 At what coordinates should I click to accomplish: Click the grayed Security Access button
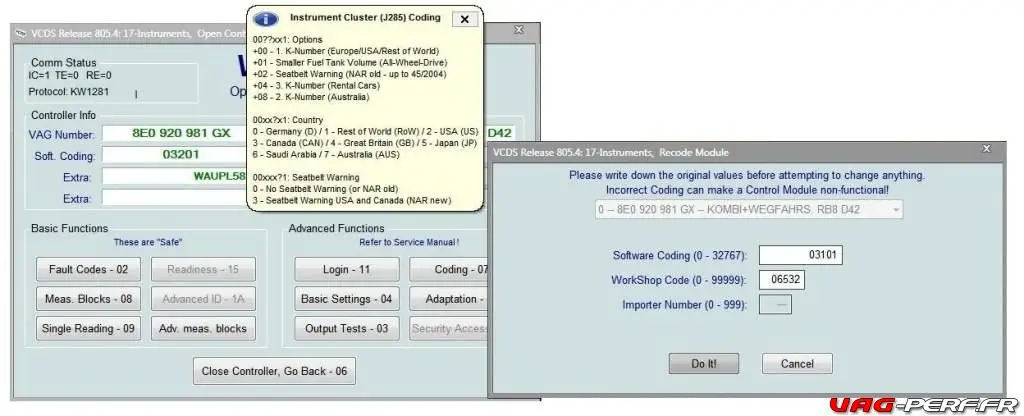449,328
